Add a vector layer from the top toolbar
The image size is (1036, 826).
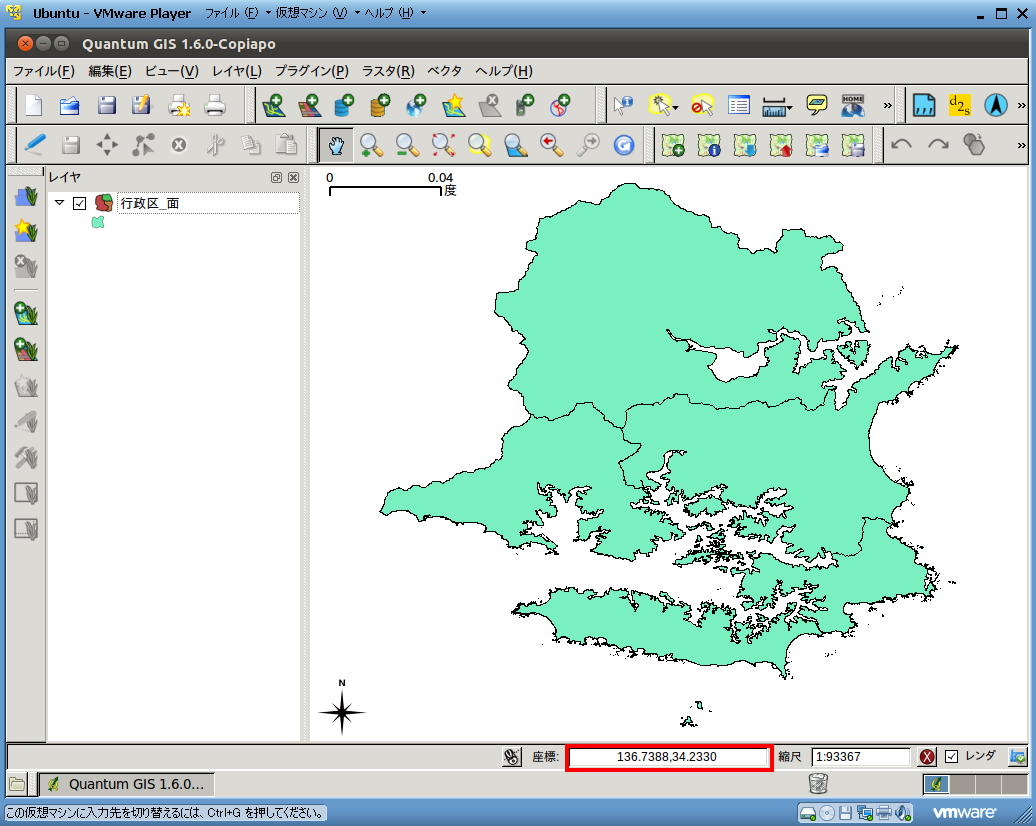[273, 105]
